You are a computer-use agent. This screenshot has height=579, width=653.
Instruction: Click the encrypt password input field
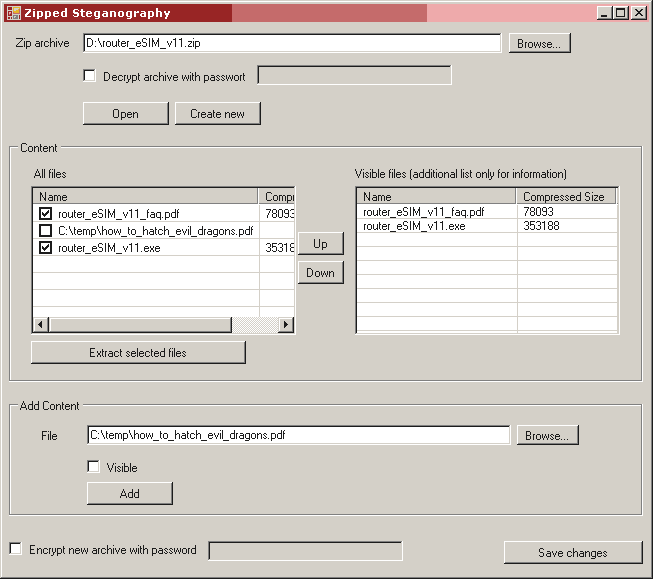click(x=305, y=551)
